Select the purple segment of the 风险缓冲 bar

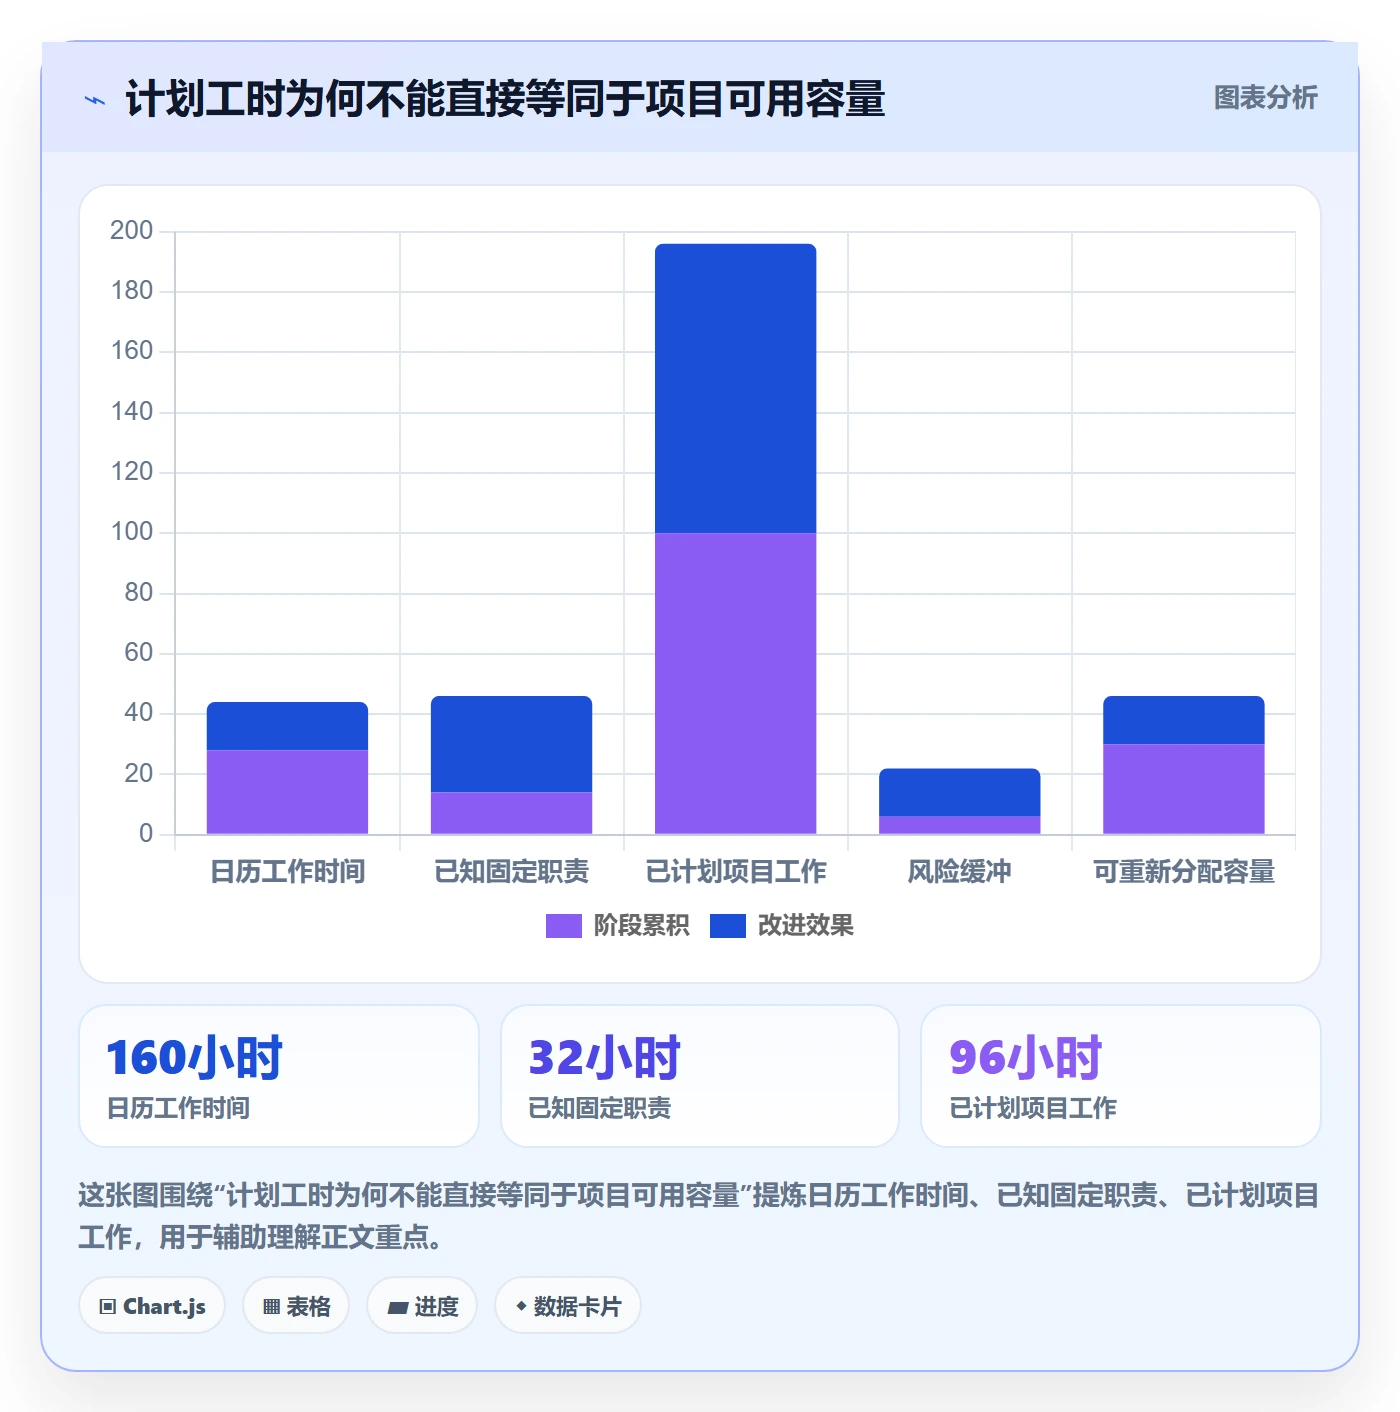point(959,825)
